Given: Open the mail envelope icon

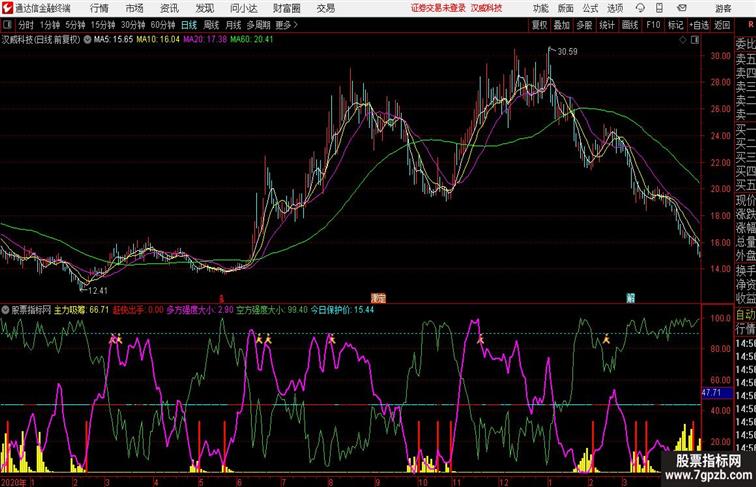Looking at the screenshot, I should [x=682, y=8].
